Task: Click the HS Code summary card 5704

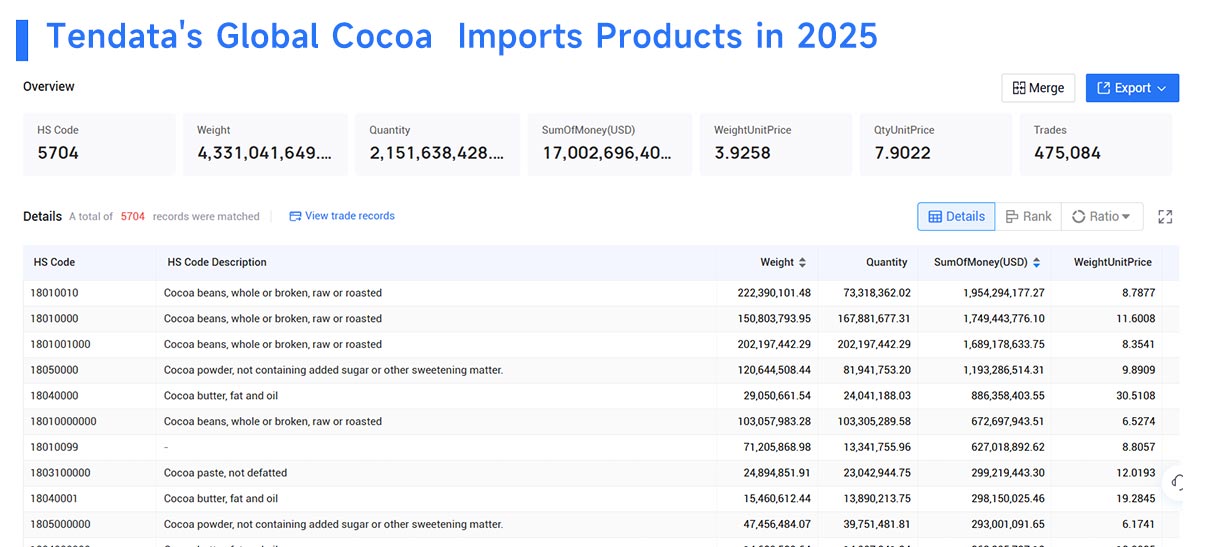Action: (x=99, y=144)
